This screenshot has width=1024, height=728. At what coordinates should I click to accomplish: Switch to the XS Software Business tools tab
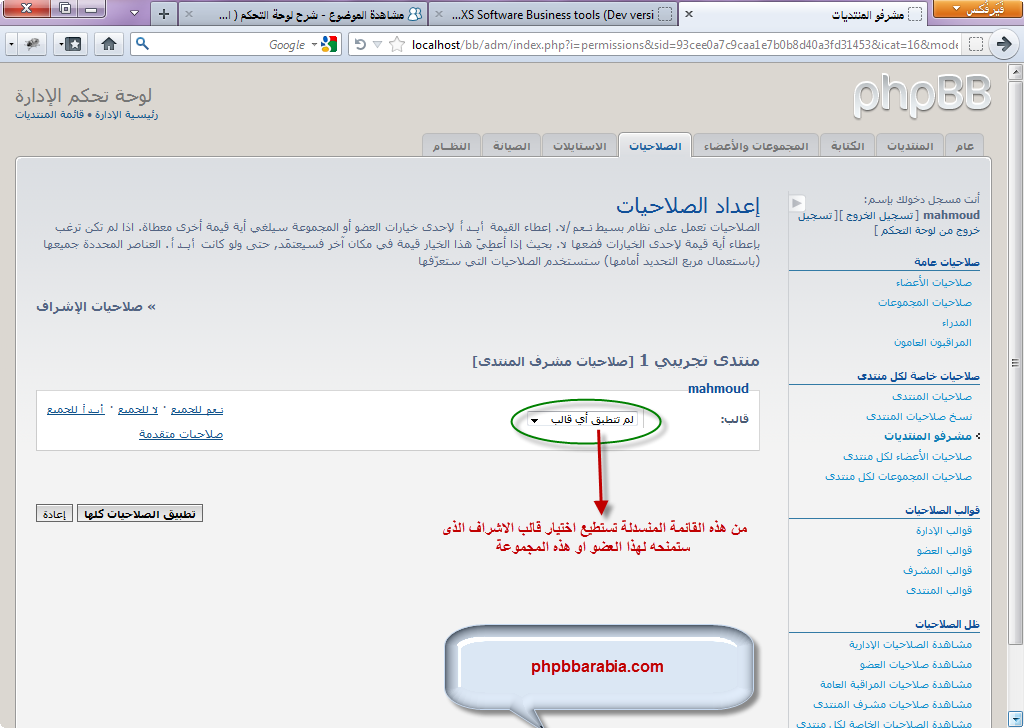pyautogui.click(x=554, y=14)
